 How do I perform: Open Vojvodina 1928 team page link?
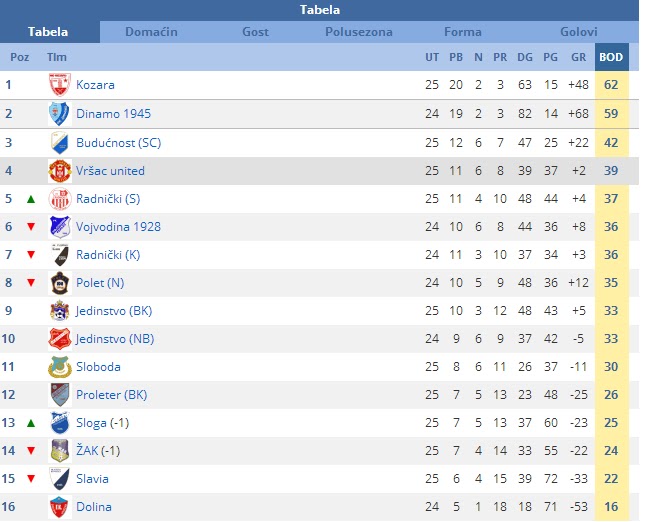tap(118, 227)
